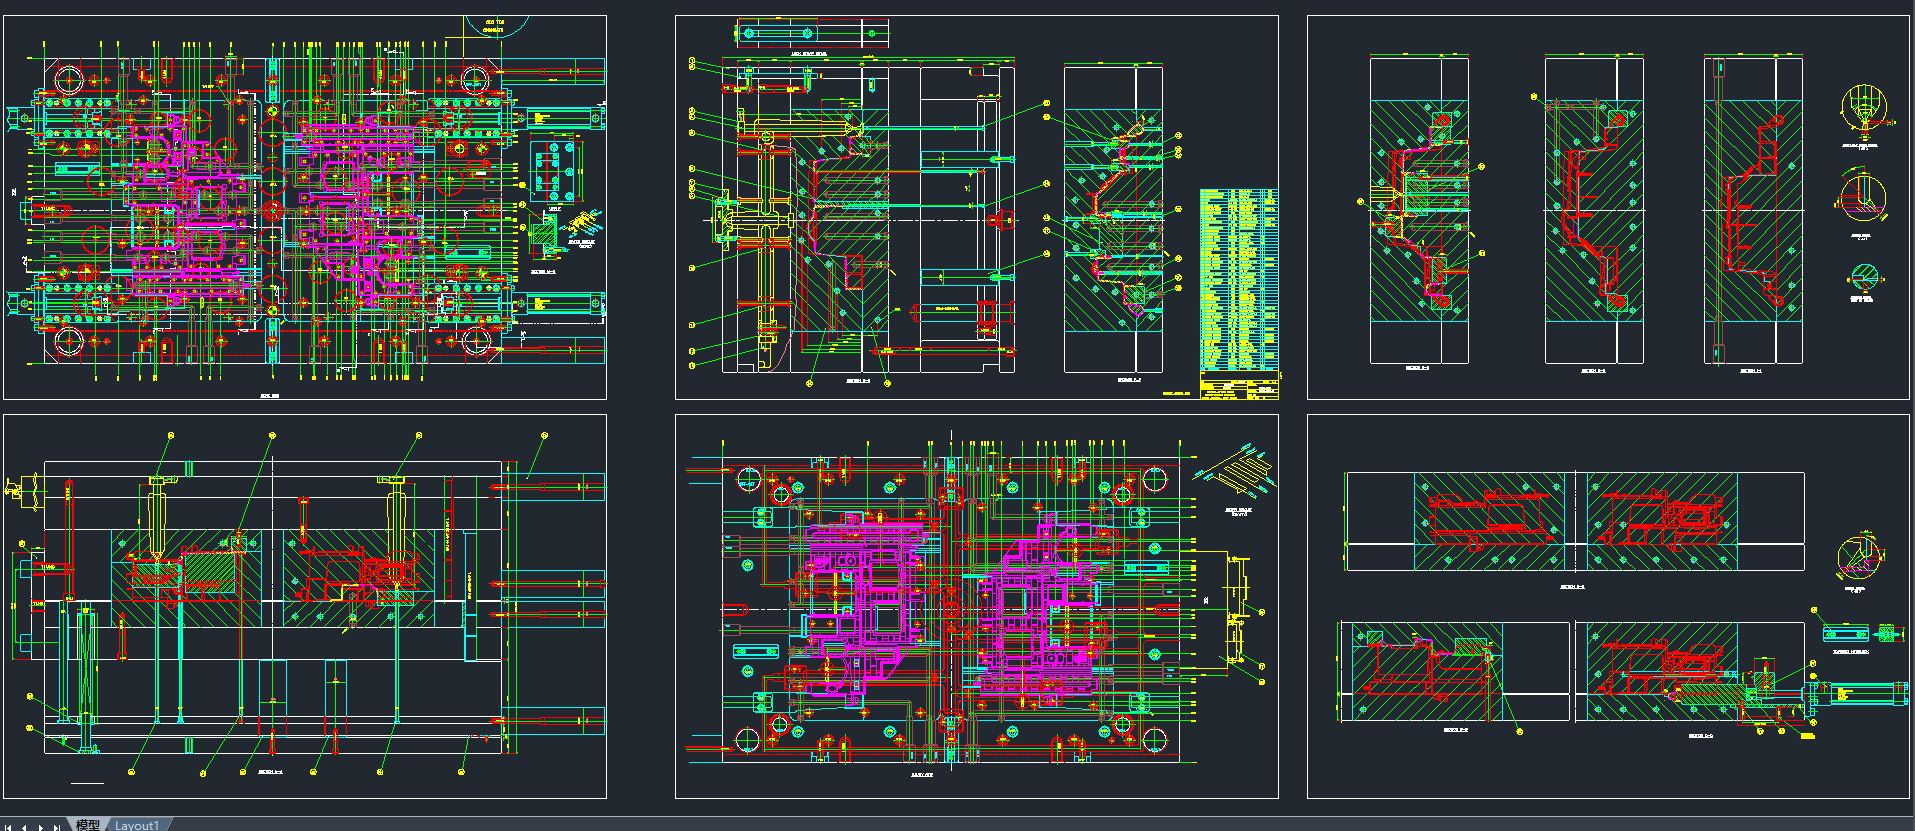Switch to the 模型 (Model) tab
This screenshot has height=831, width=1915.
(88, 825)
